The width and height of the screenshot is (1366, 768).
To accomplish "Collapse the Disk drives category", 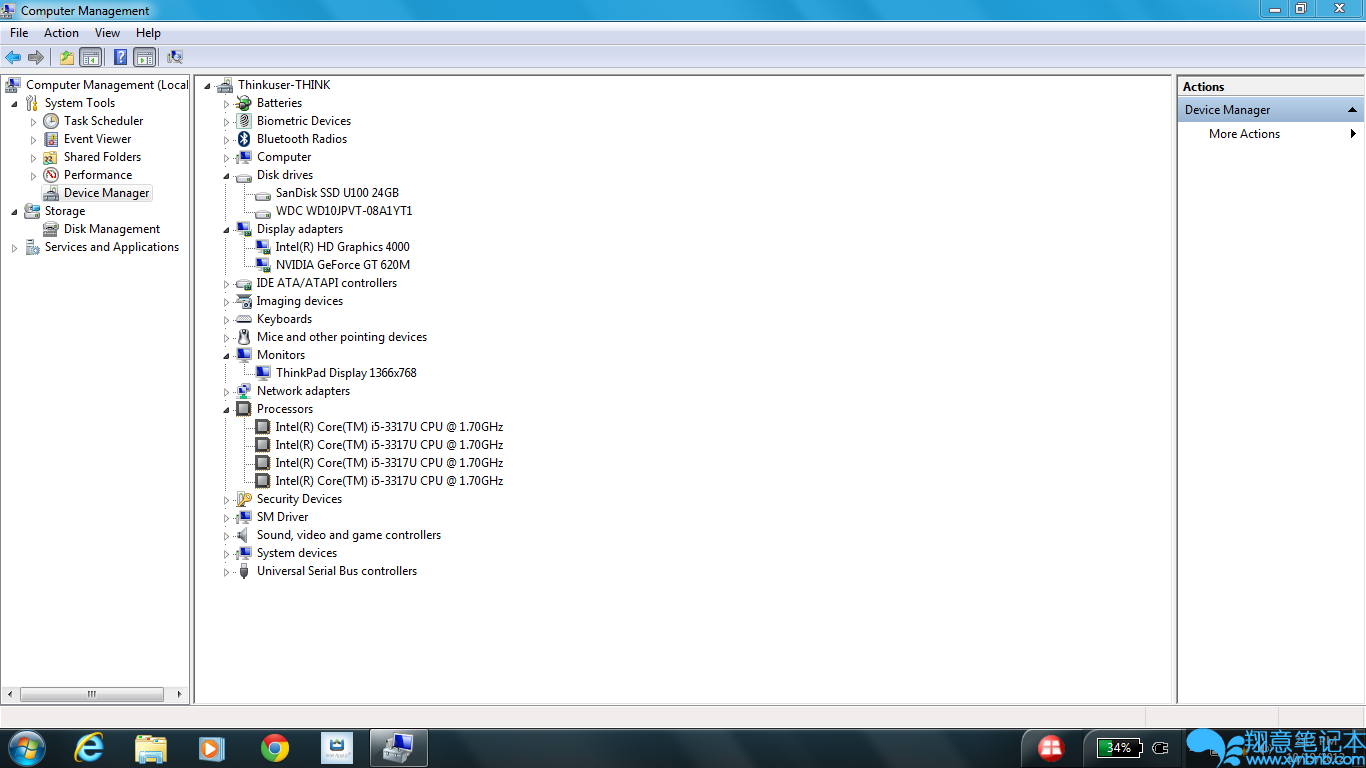I will click(x=226, y=176).
